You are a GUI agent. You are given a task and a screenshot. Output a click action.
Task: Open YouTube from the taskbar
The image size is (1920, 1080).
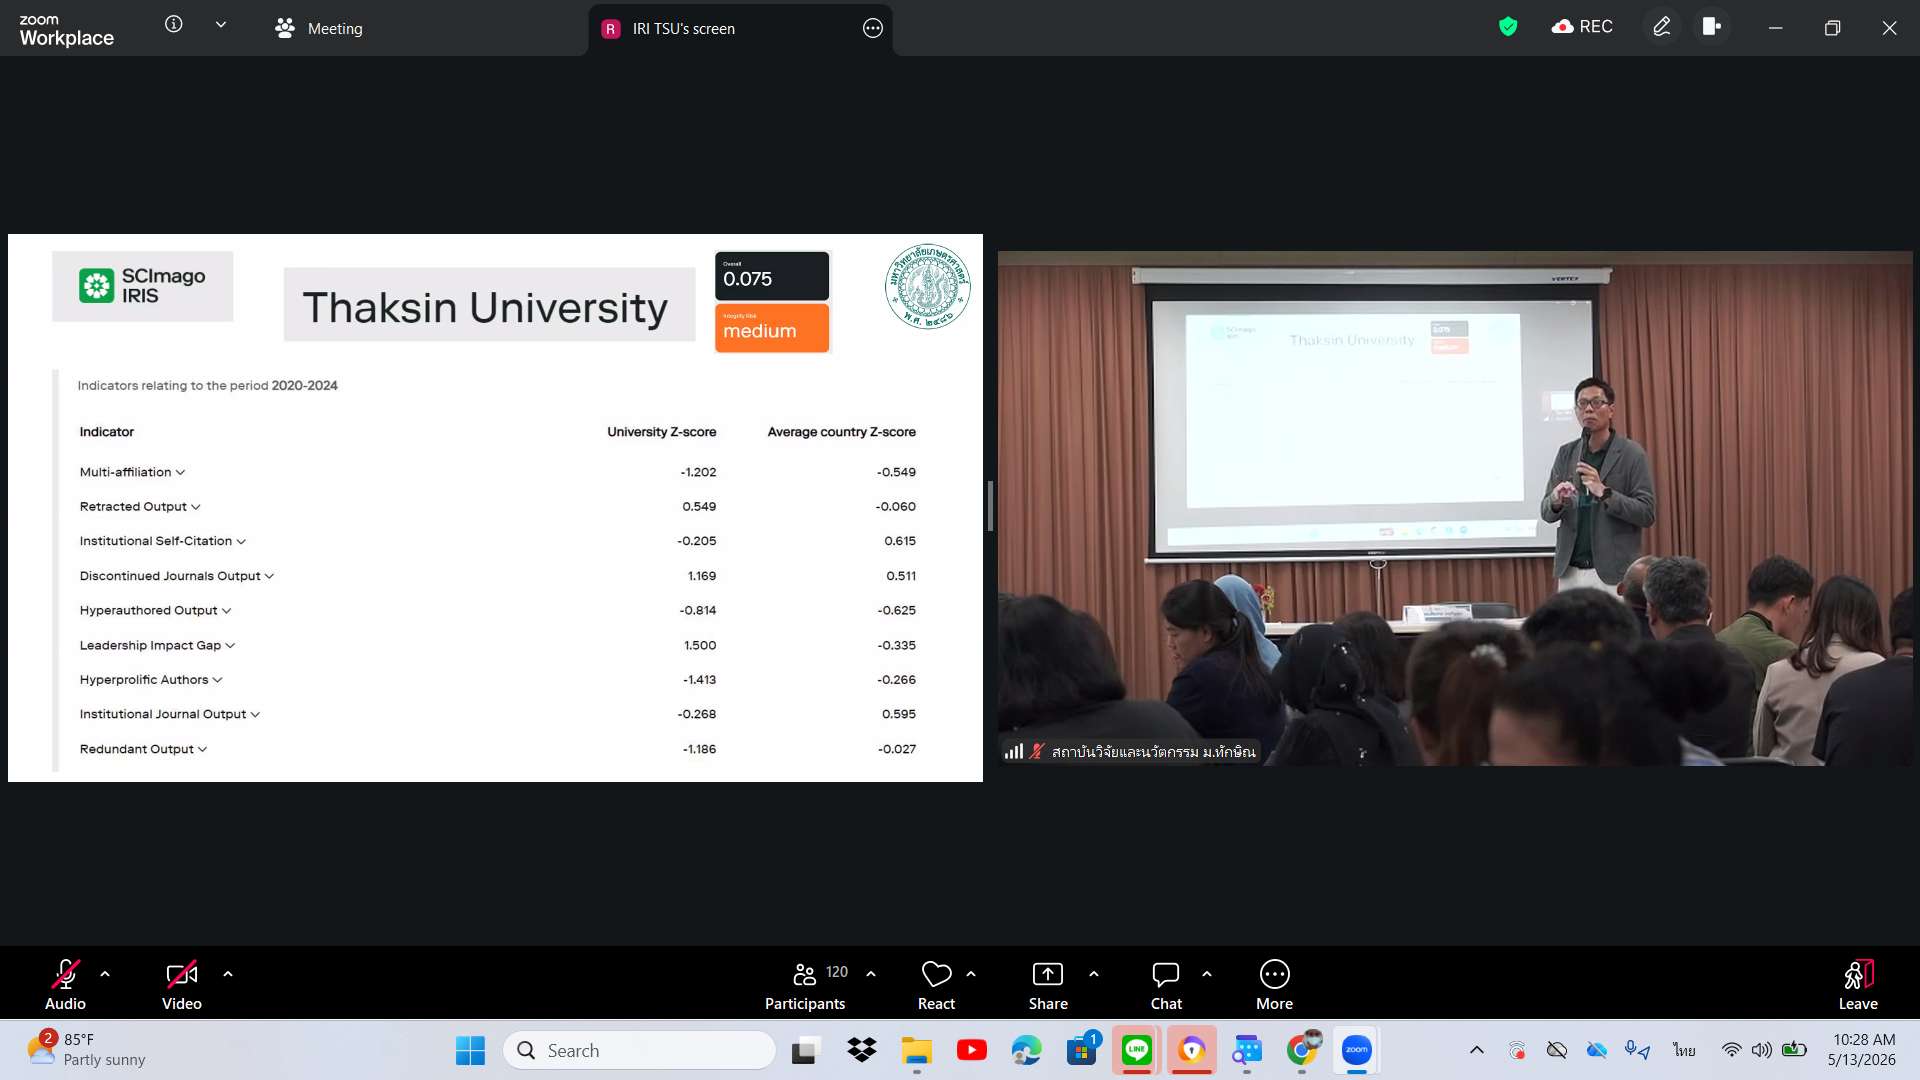pyautogui.click(x=971, y=1050)
